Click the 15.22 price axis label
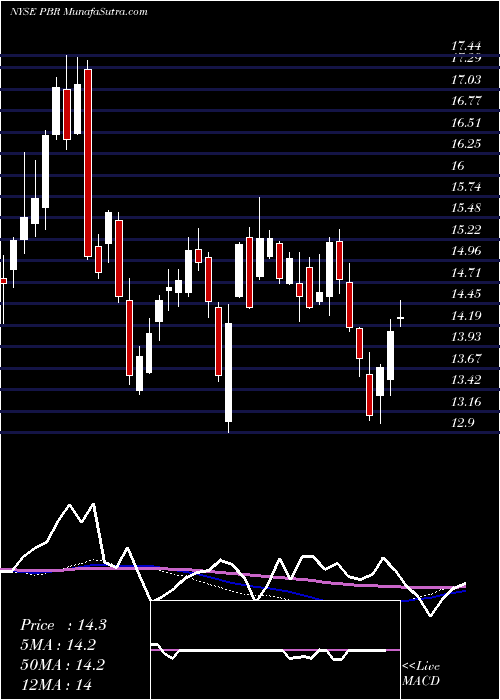This screenshot has height=700, width=500. [x=466, y=230]
